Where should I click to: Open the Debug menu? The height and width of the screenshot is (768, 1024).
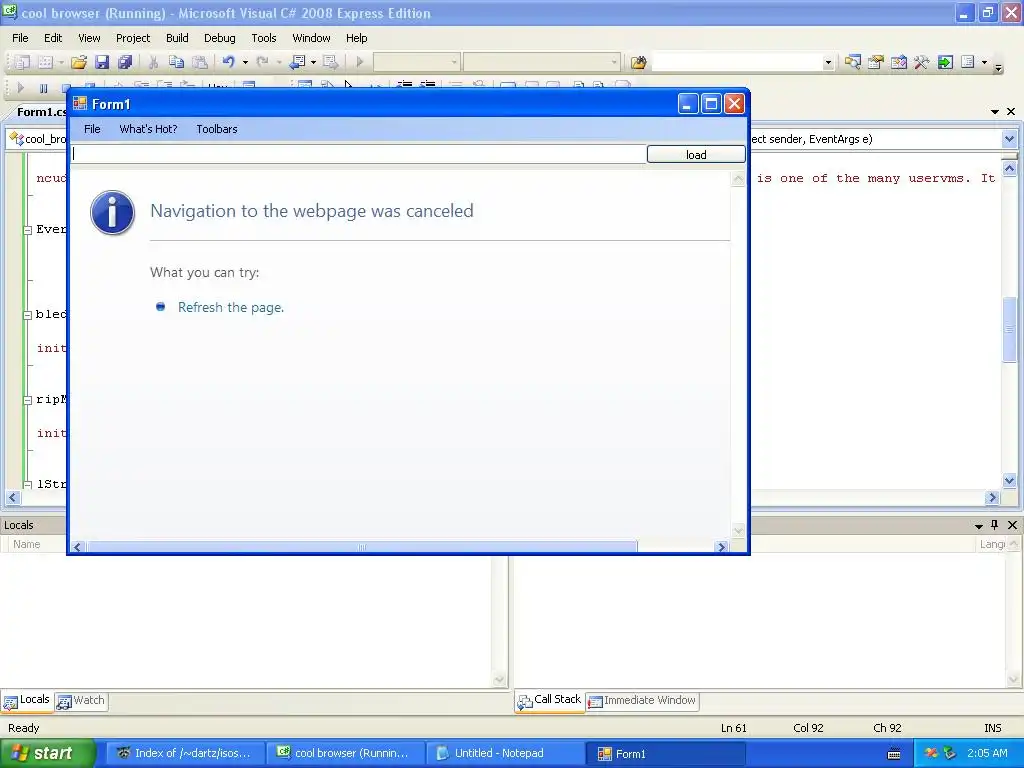[219, 38]
